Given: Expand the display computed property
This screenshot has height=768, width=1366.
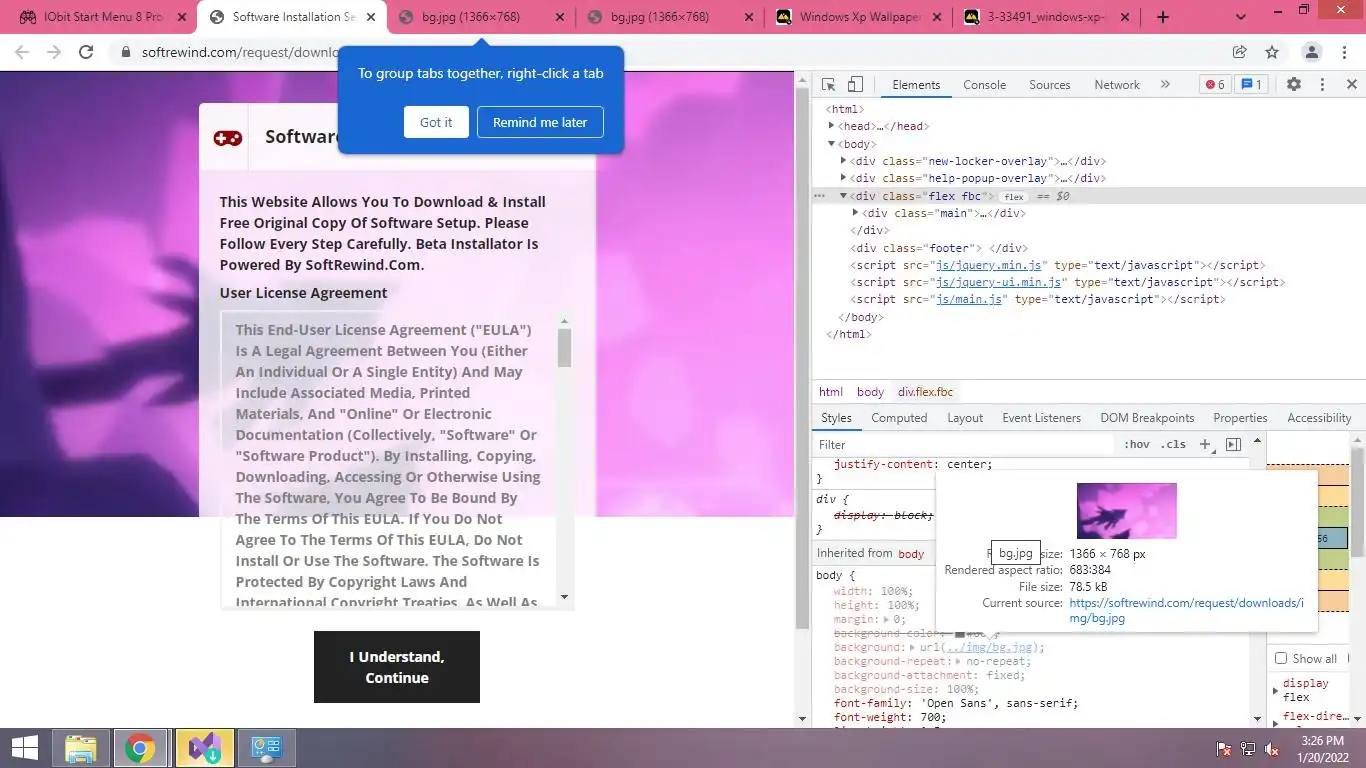Looking at the screenshot, I should point(1275,690).
